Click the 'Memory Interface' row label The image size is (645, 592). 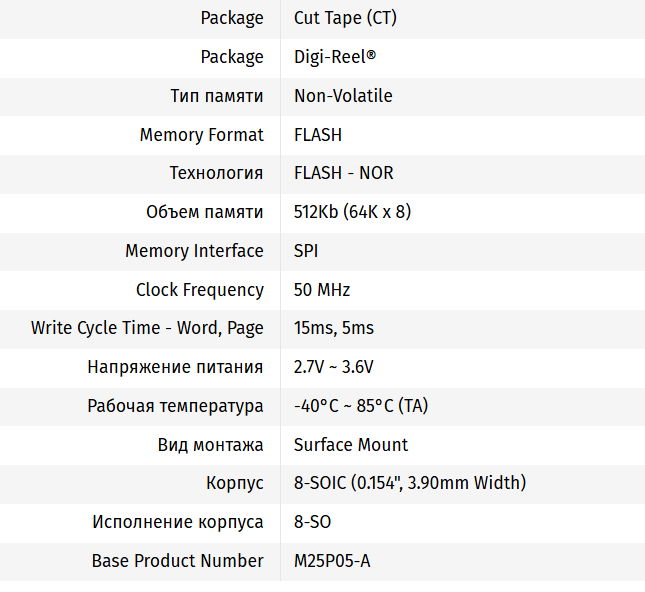coord(194,251)
